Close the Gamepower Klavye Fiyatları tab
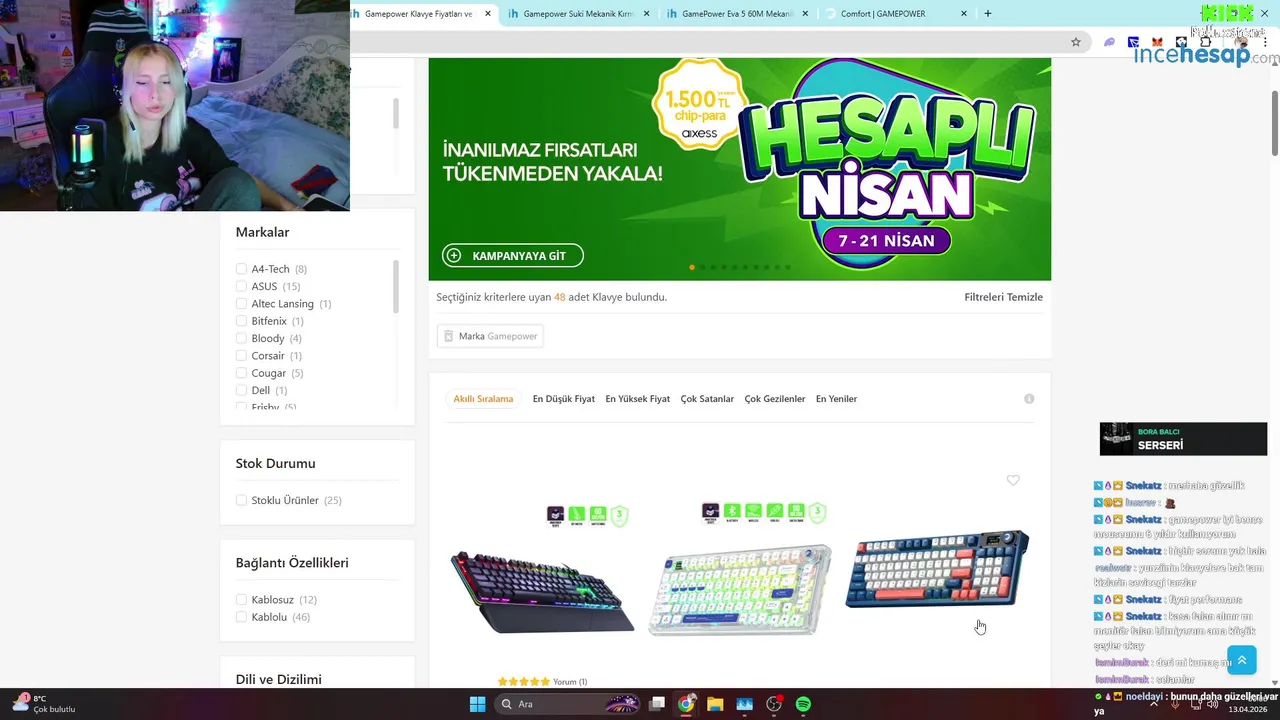Viewport: 1280px width, 720px height. (488, 14)
